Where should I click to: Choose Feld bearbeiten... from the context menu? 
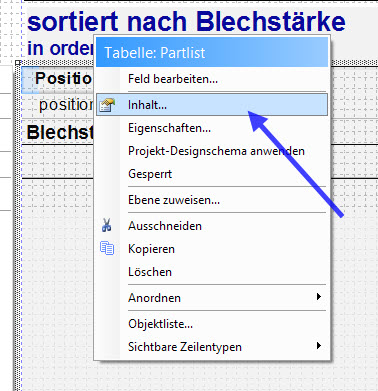click(x=212, y=79)
